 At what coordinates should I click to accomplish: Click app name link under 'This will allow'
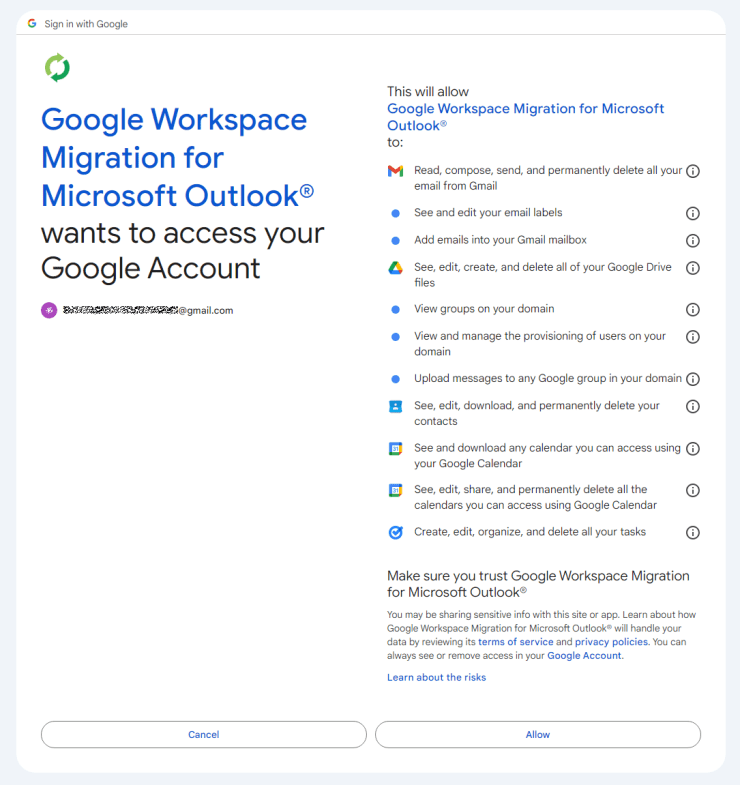525,117
